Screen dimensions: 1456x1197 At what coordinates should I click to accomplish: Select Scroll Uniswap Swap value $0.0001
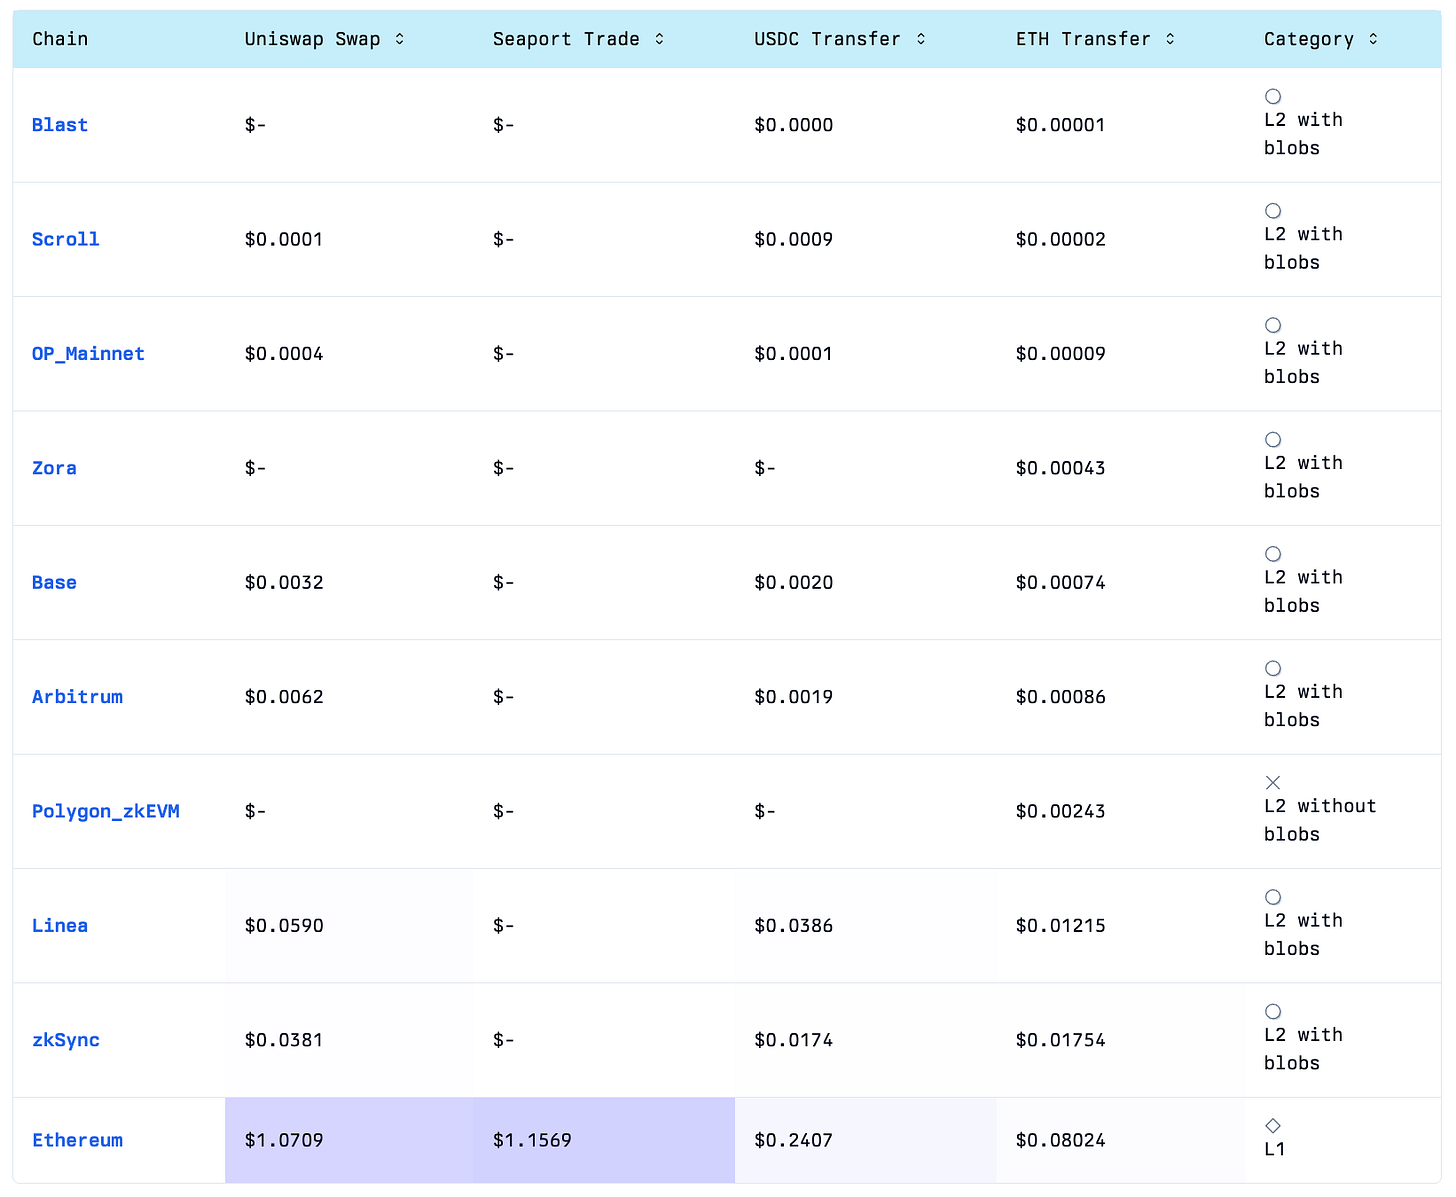coord(284,239)
